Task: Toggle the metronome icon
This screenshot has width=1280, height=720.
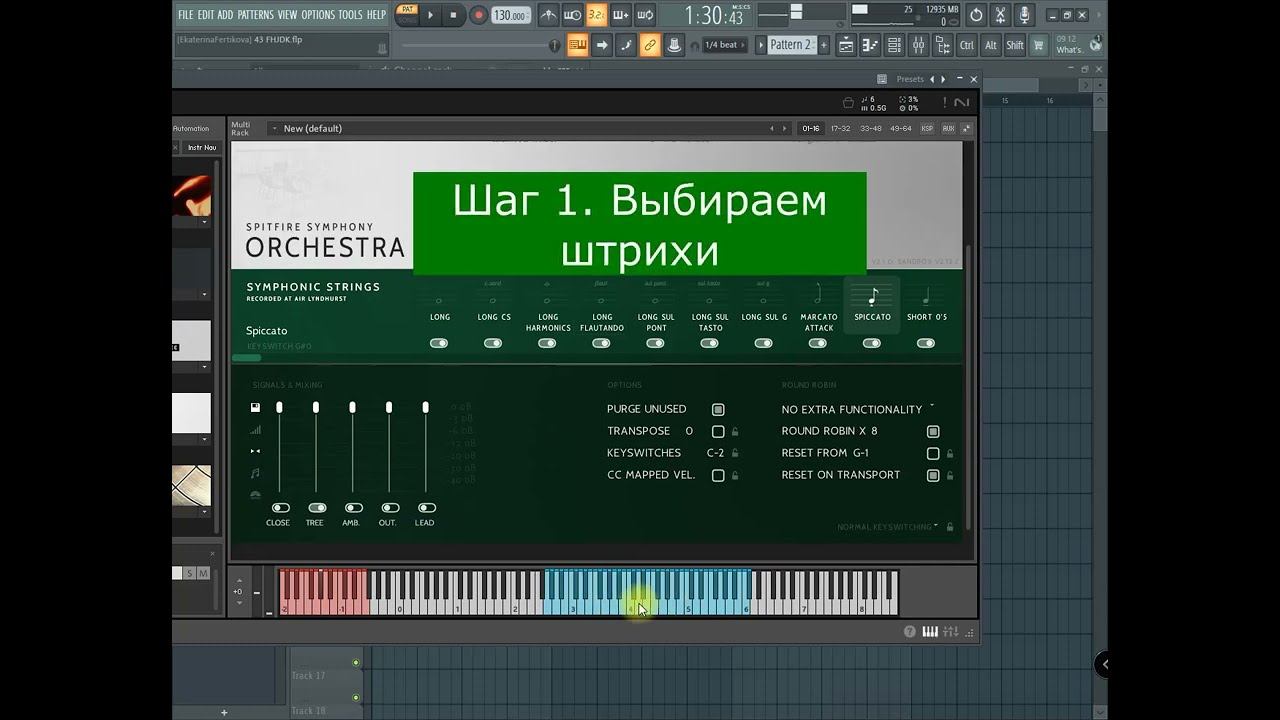Action: coord(549,15)
